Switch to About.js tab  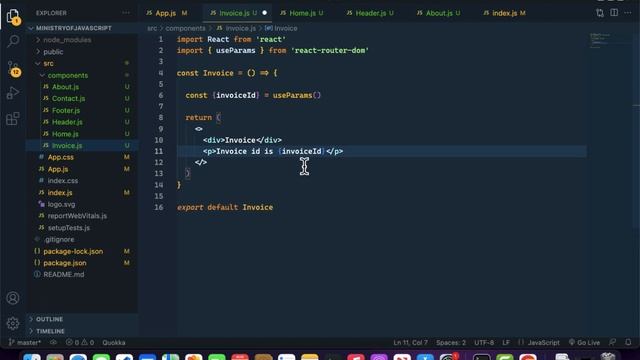(x=439, y=13)
